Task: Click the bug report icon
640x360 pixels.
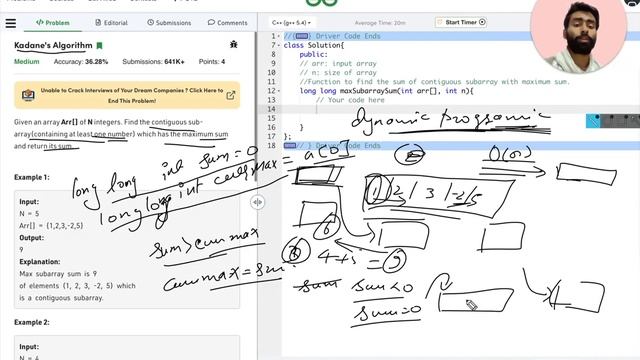Action: [x=233, y=44]
